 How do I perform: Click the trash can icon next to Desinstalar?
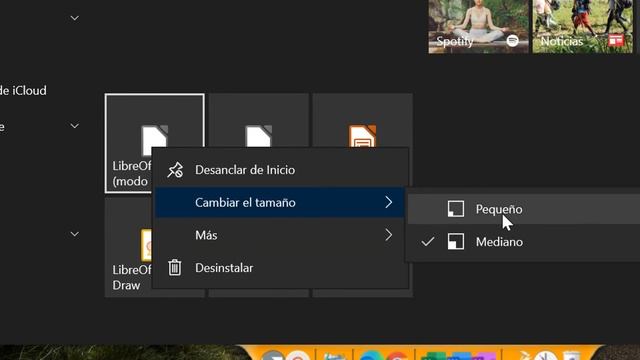tap(175, 268)
